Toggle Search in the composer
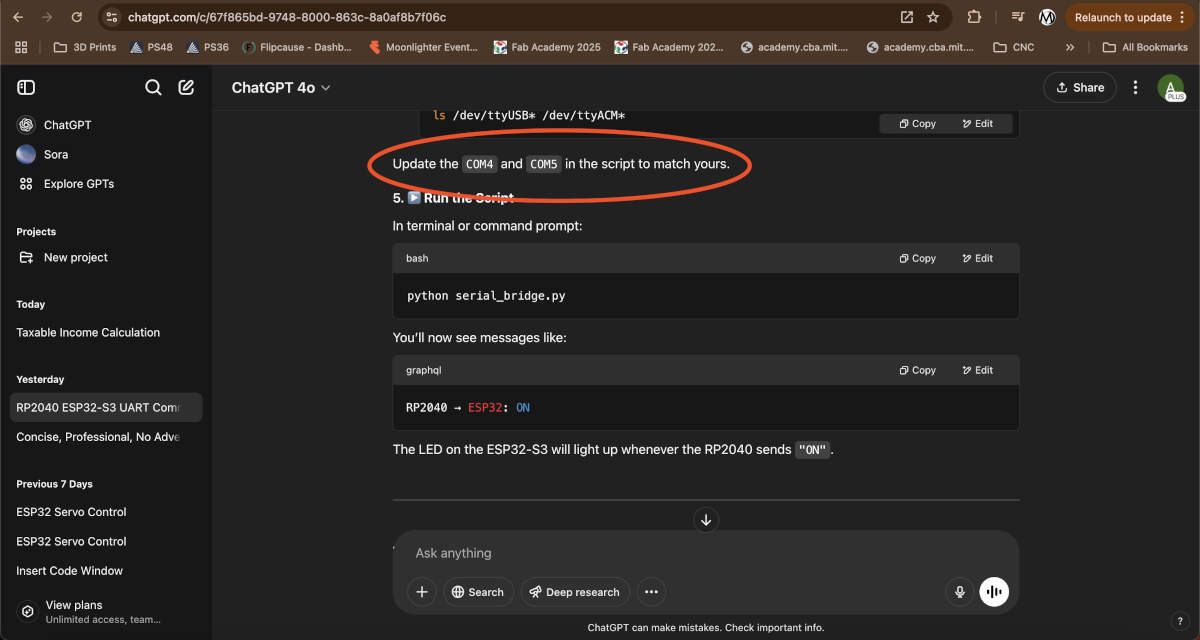The image size is (1200, 640). point(478,592)
